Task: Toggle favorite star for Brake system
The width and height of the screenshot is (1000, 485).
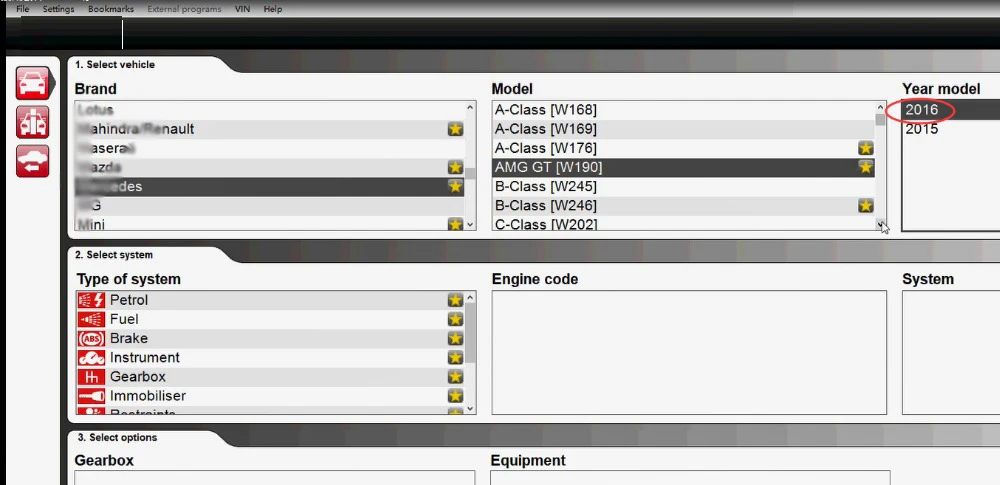Action: 455,338
